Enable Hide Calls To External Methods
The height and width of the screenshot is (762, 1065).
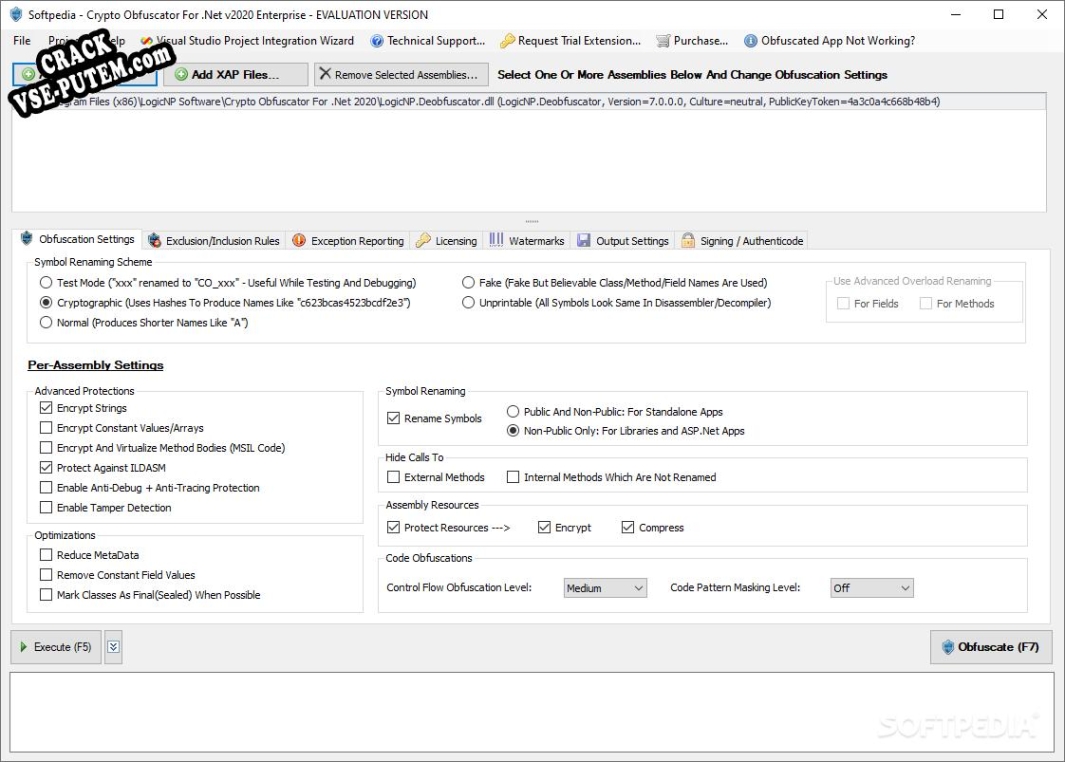[x=393, y=477]
